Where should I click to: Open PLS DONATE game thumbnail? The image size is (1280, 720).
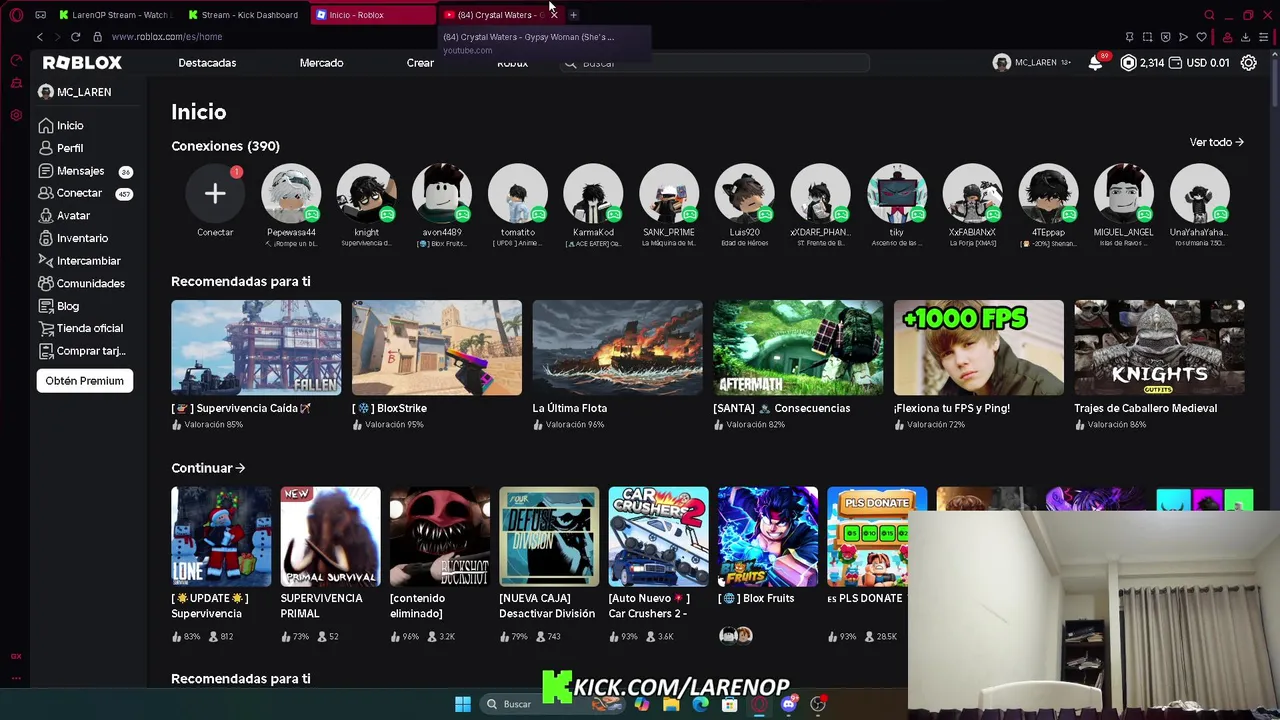click(x=877, y=537)
